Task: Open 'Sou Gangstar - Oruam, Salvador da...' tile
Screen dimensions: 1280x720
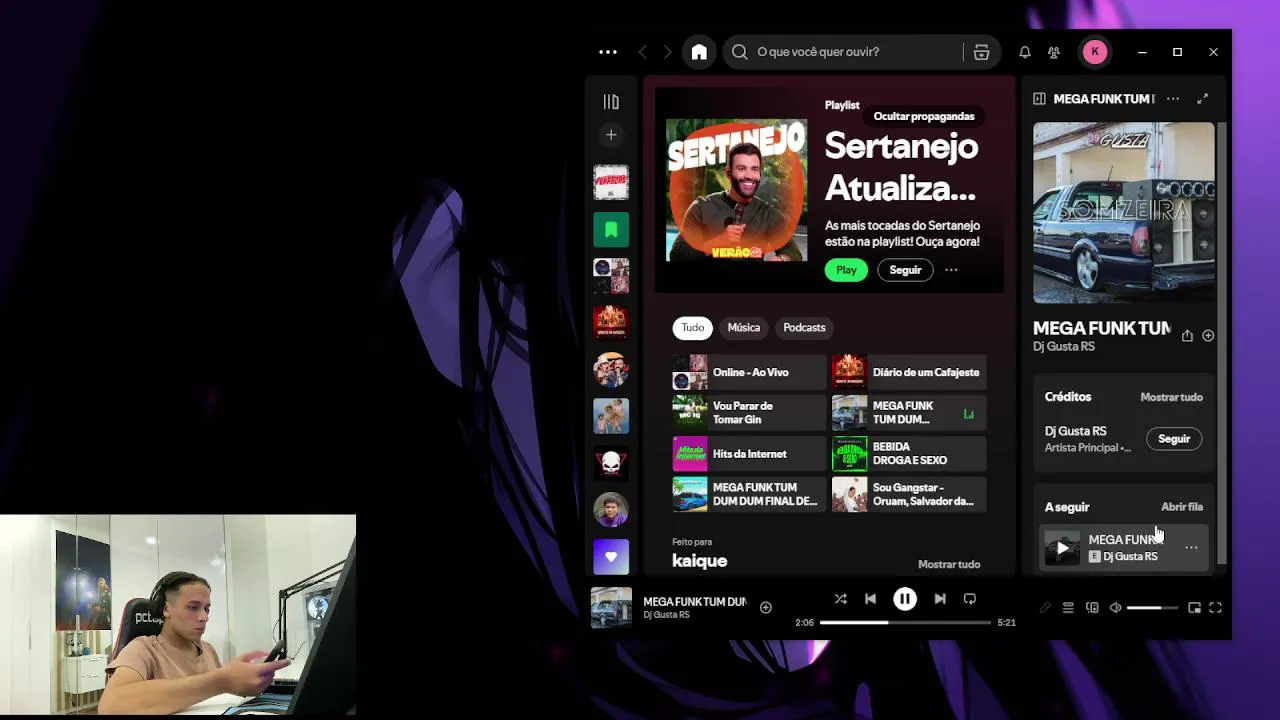Action: 909,495
